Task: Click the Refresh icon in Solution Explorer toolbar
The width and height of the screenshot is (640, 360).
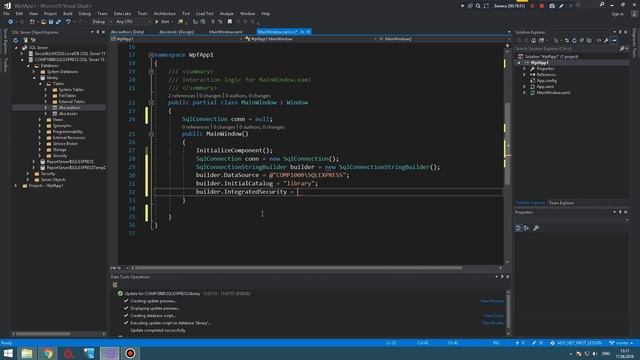Action: pos(574,40)
